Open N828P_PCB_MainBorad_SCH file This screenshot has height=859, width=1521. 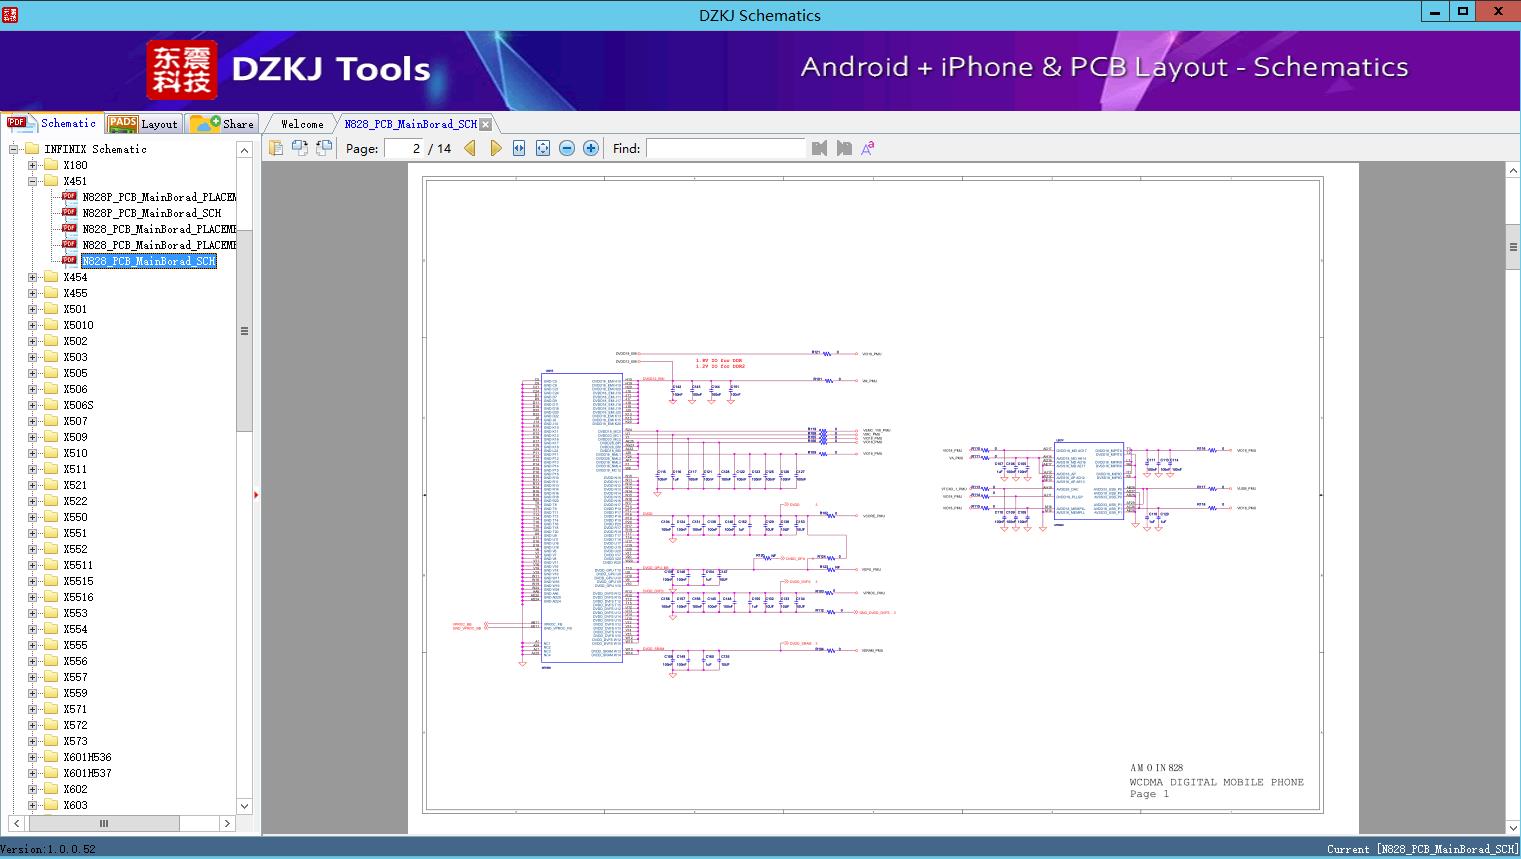coord(151,213)
